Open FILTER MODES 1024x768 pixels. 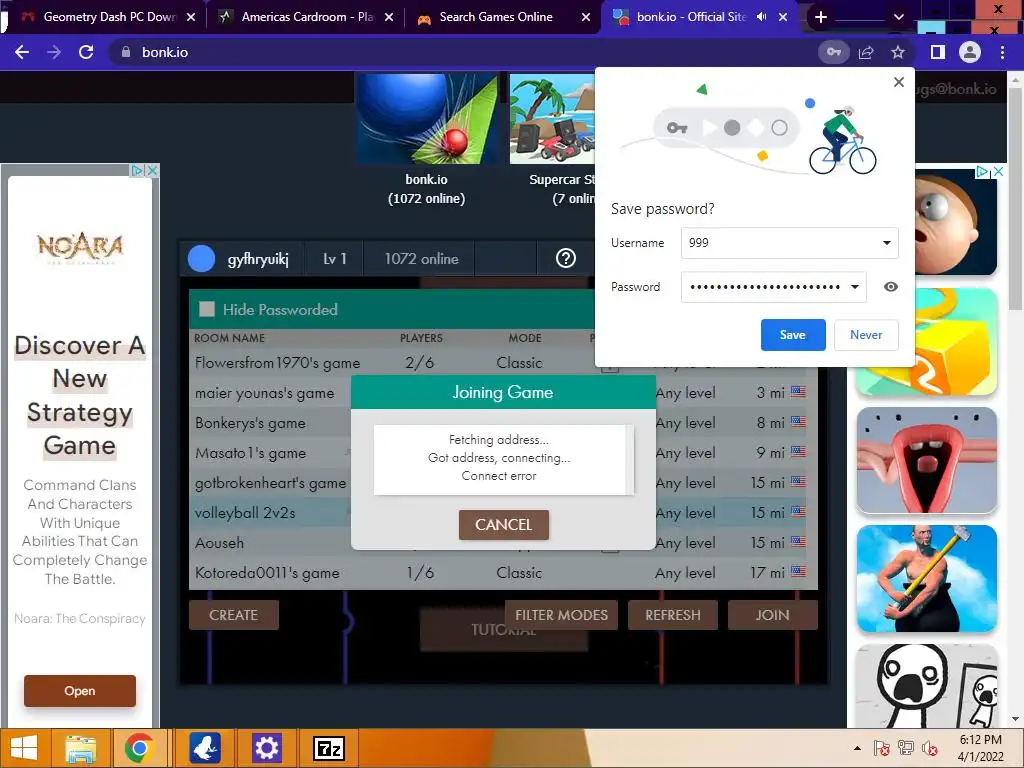pyautogui.click(x=561, y=615)
